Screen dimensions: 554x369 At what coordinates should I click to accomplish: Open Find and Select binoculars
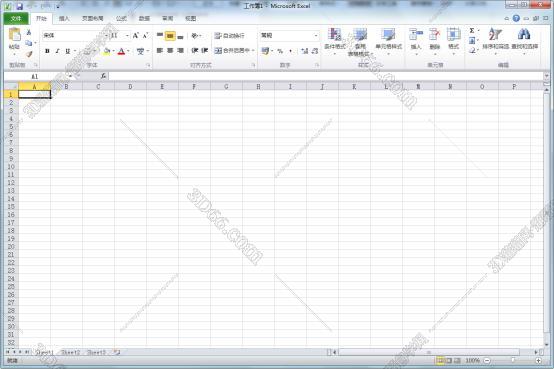(x=524, y=41)
